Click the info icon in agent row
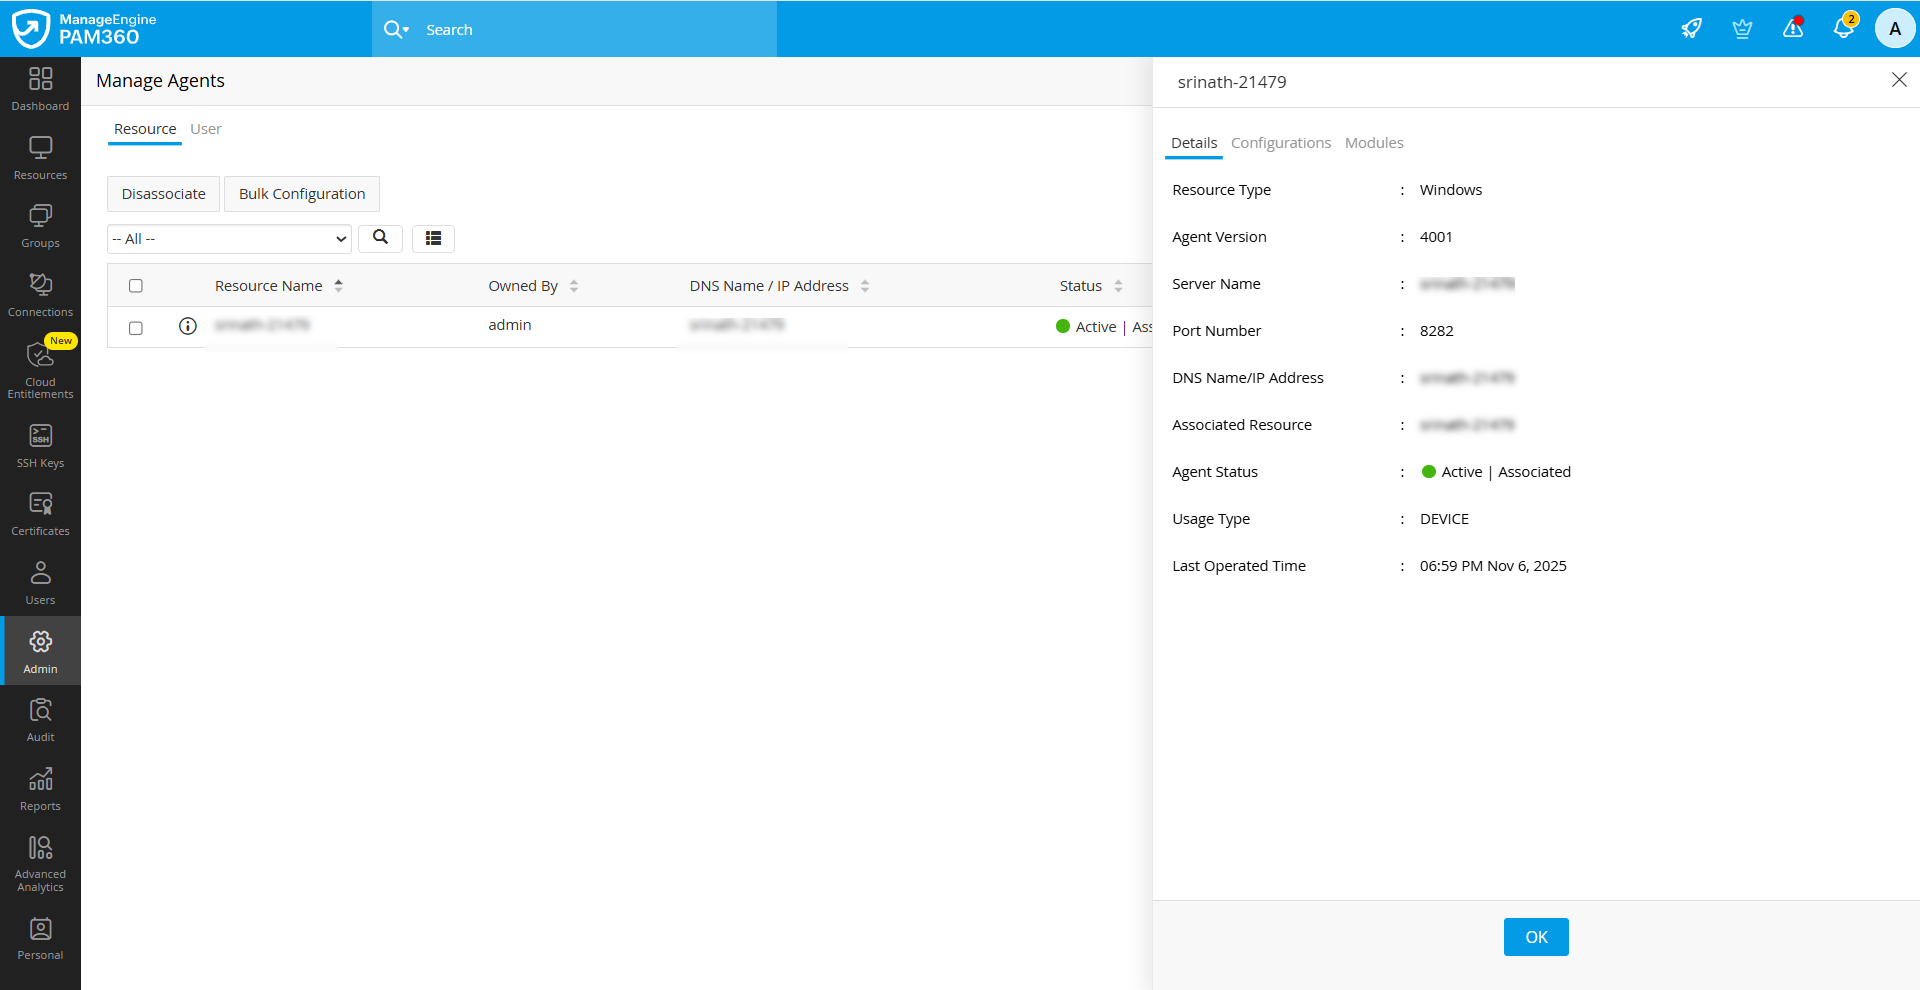The image size is (1920, 990). coord(187,326)
